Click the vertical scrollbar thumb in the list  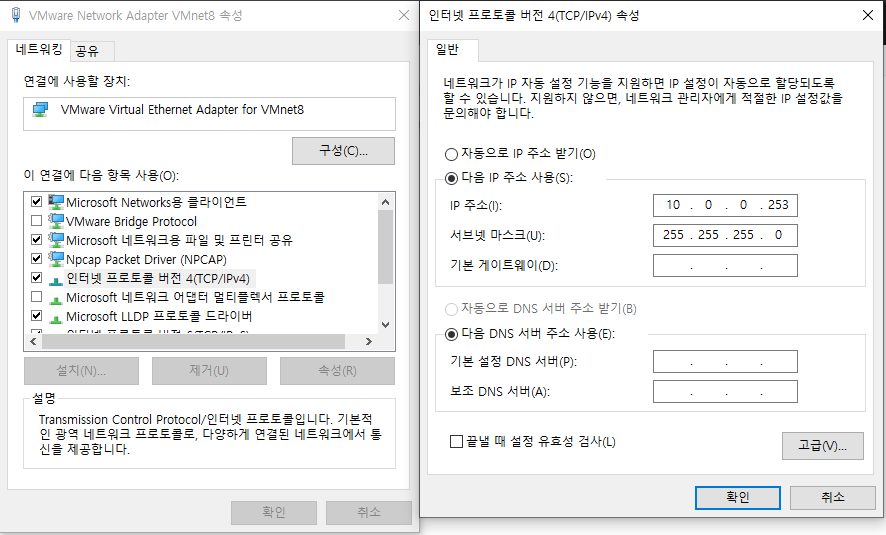(x=385, y=247)
